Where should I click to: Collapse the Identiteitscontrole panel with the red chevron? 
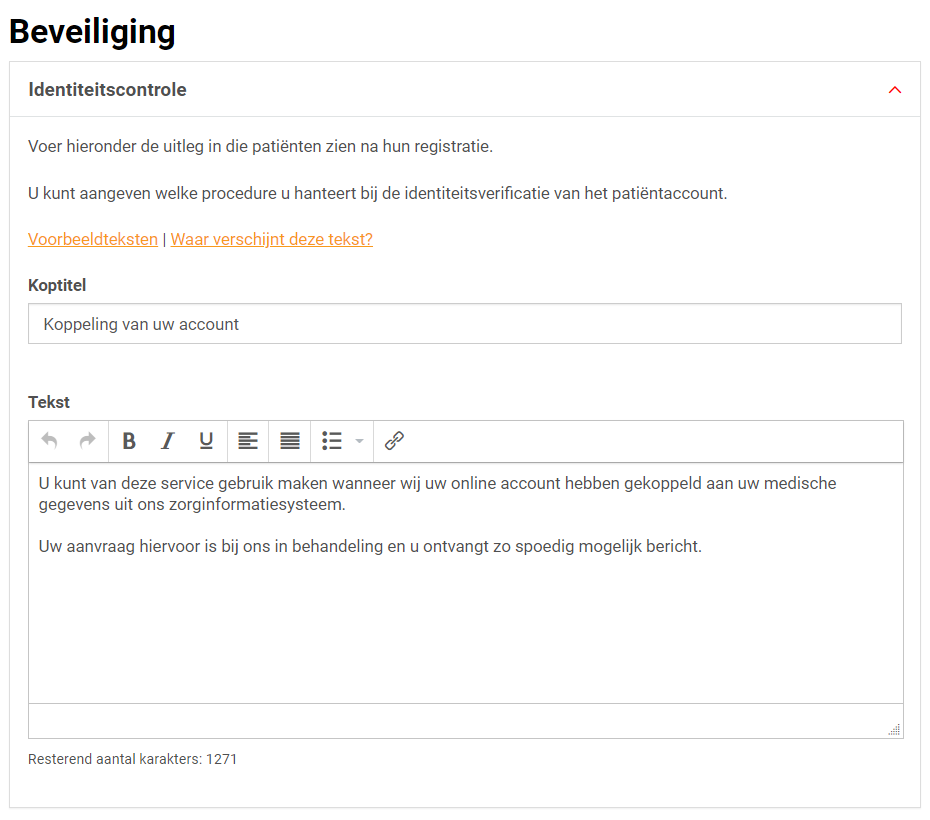(895, 90)
